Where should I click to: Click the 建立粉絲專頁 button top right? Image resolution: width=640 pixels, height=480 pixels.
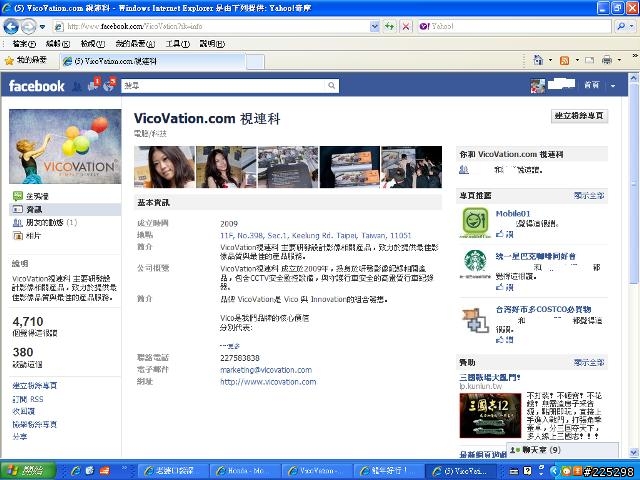tap(579, 116)
